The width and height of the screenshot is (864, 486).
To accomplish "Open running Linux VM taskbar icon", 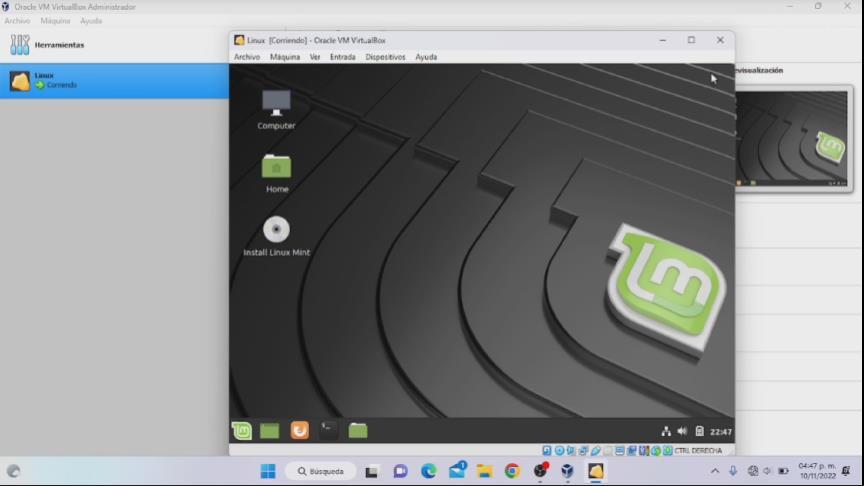I will click(596, 471).
